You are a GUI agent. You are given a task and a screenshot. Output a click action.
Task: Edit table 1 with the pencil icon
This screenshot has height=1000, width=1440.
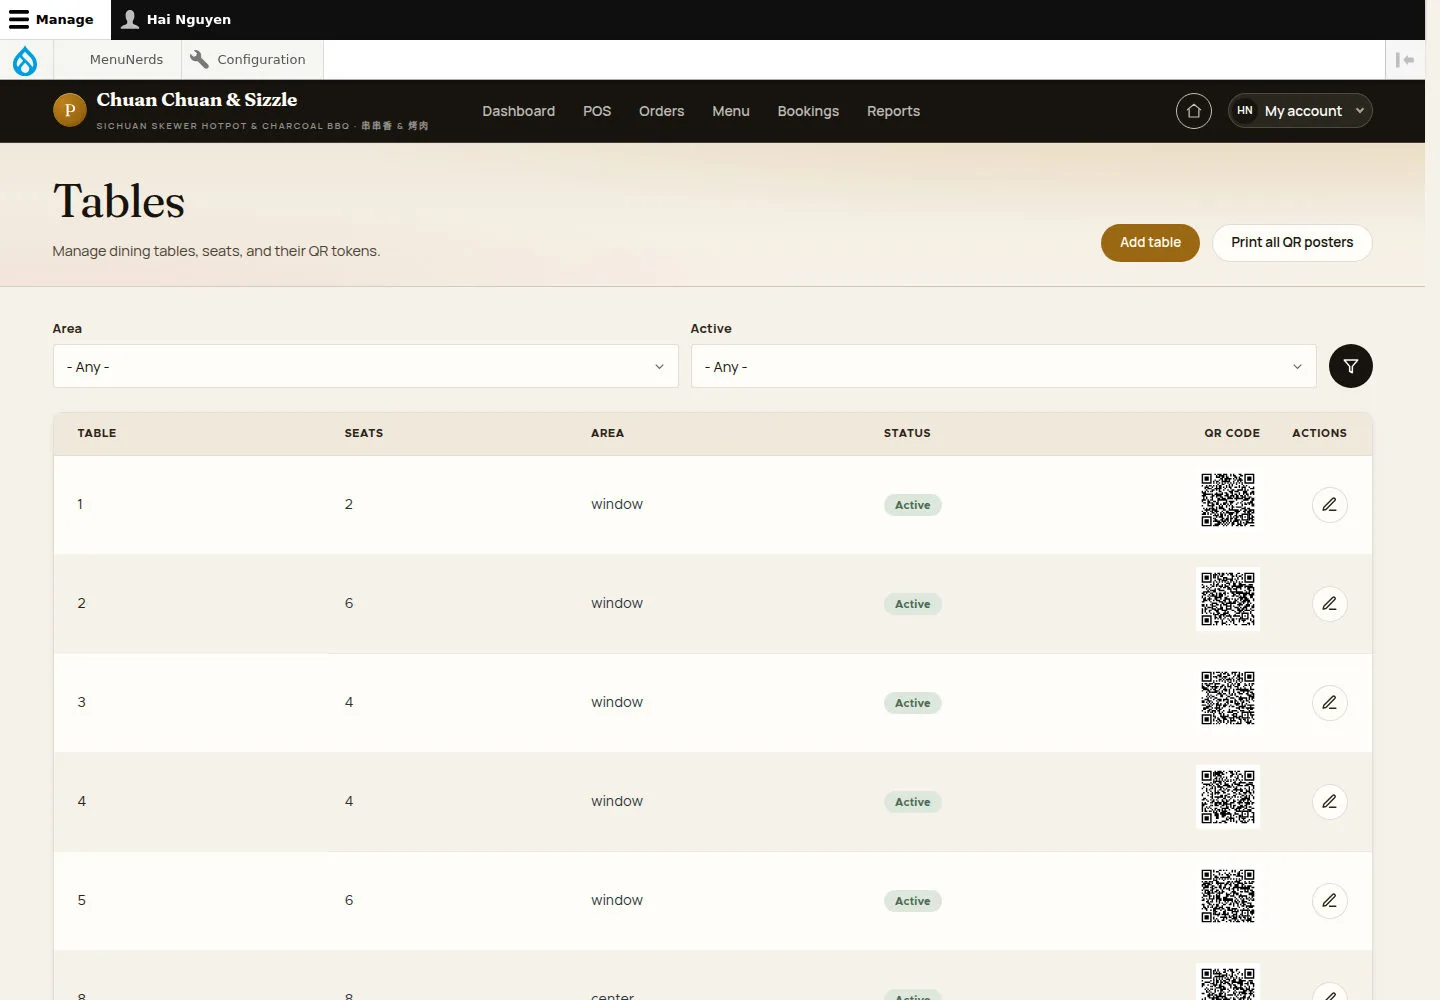point(1329,505)
